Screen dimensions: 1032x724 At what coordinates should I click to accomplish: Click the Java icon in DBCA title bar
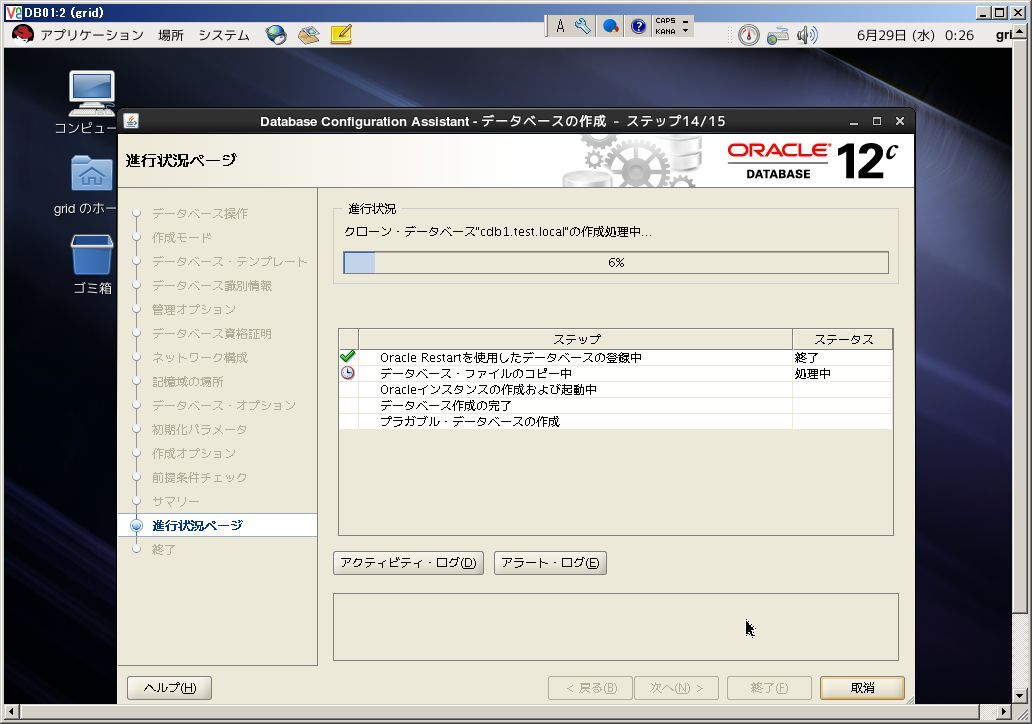[x=131, y=121]
